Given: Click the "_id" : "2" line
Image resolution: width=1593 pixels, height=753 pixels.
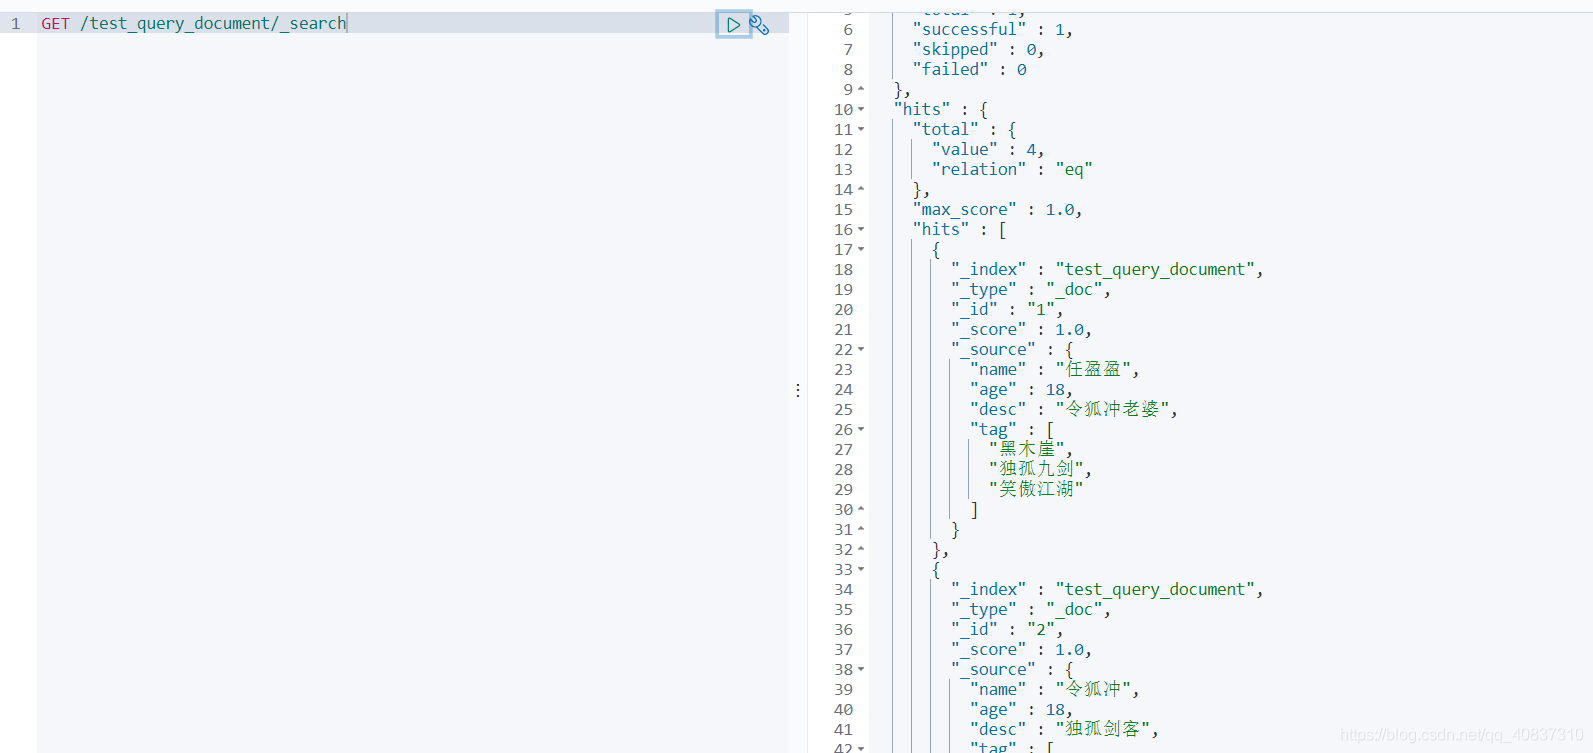Looking at the screenshot, I should point(1007,630).
